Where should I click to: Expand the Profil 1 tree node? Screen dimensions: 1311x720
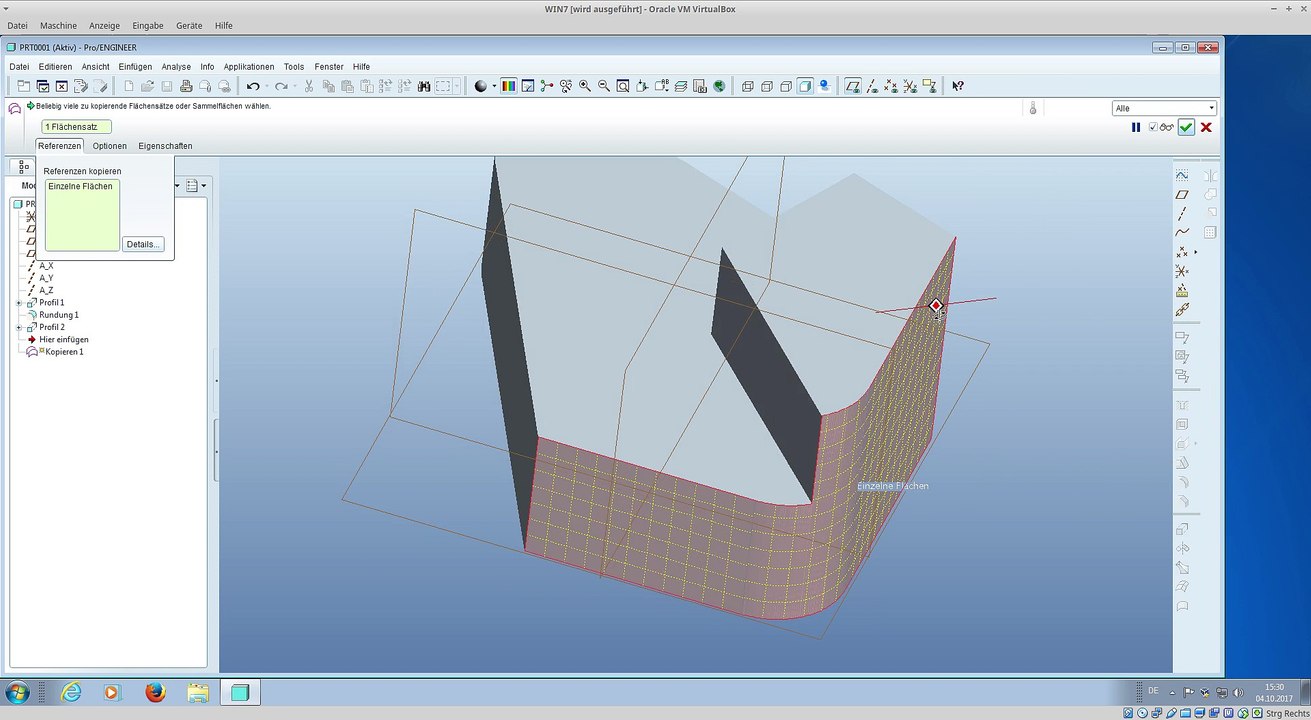tap(19, 303)
